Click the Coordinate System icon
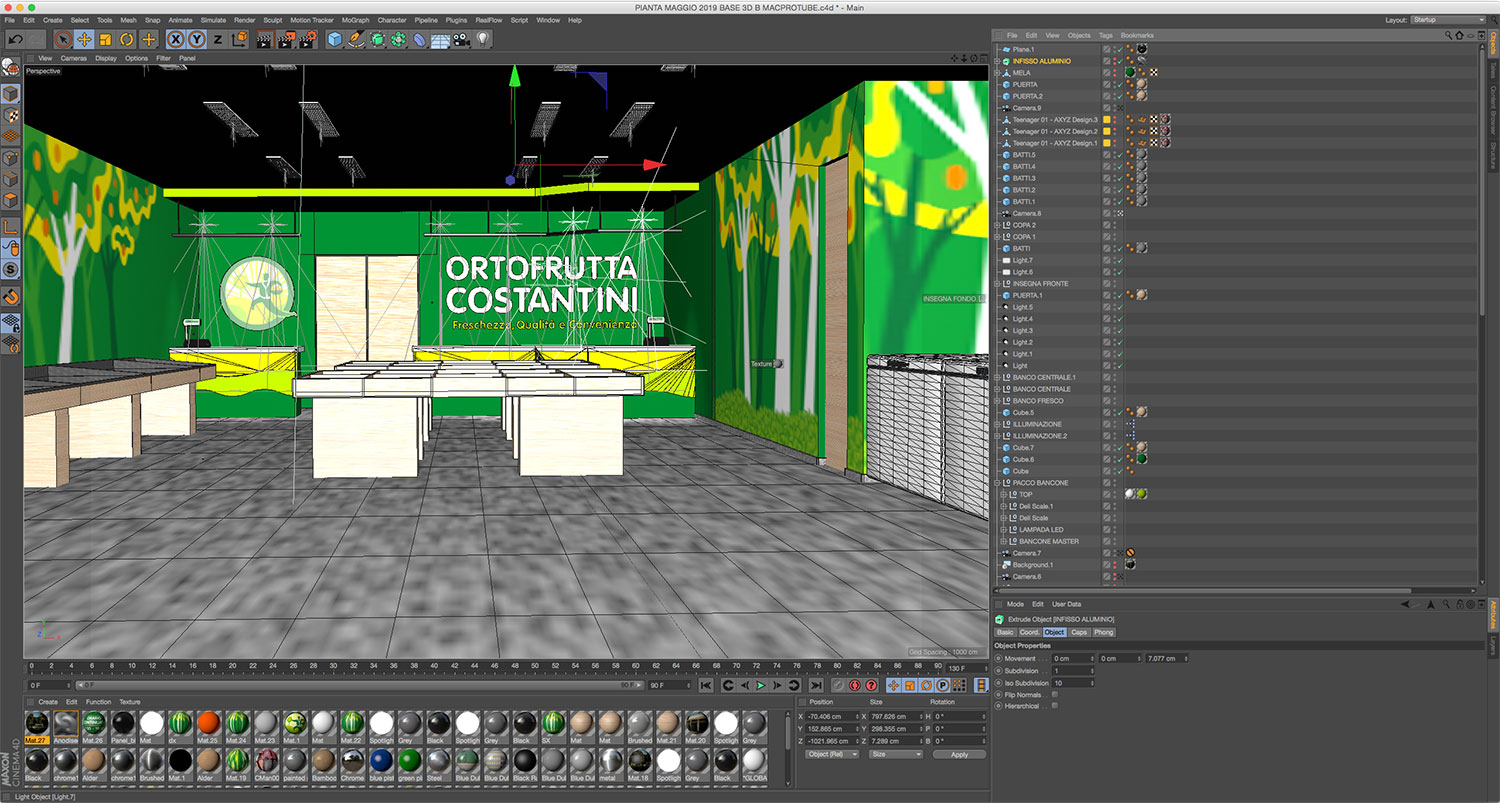1500x803 pixels. click(x=239, y=39)
